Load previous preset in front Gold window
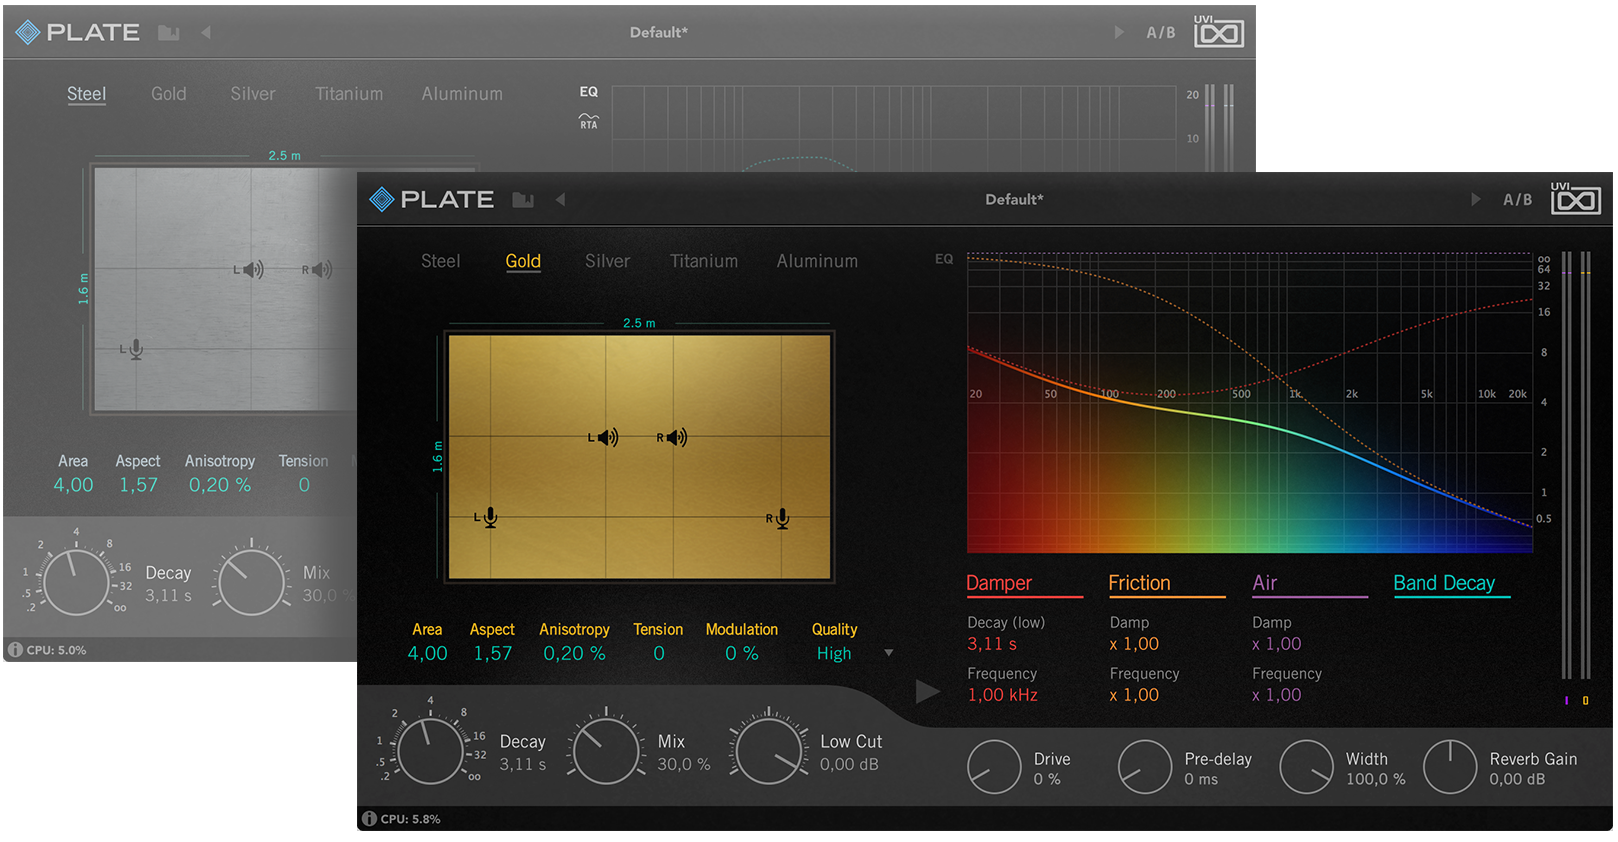Image resolution: width=1618 pixels, height=842 pixels. point(560,200)
